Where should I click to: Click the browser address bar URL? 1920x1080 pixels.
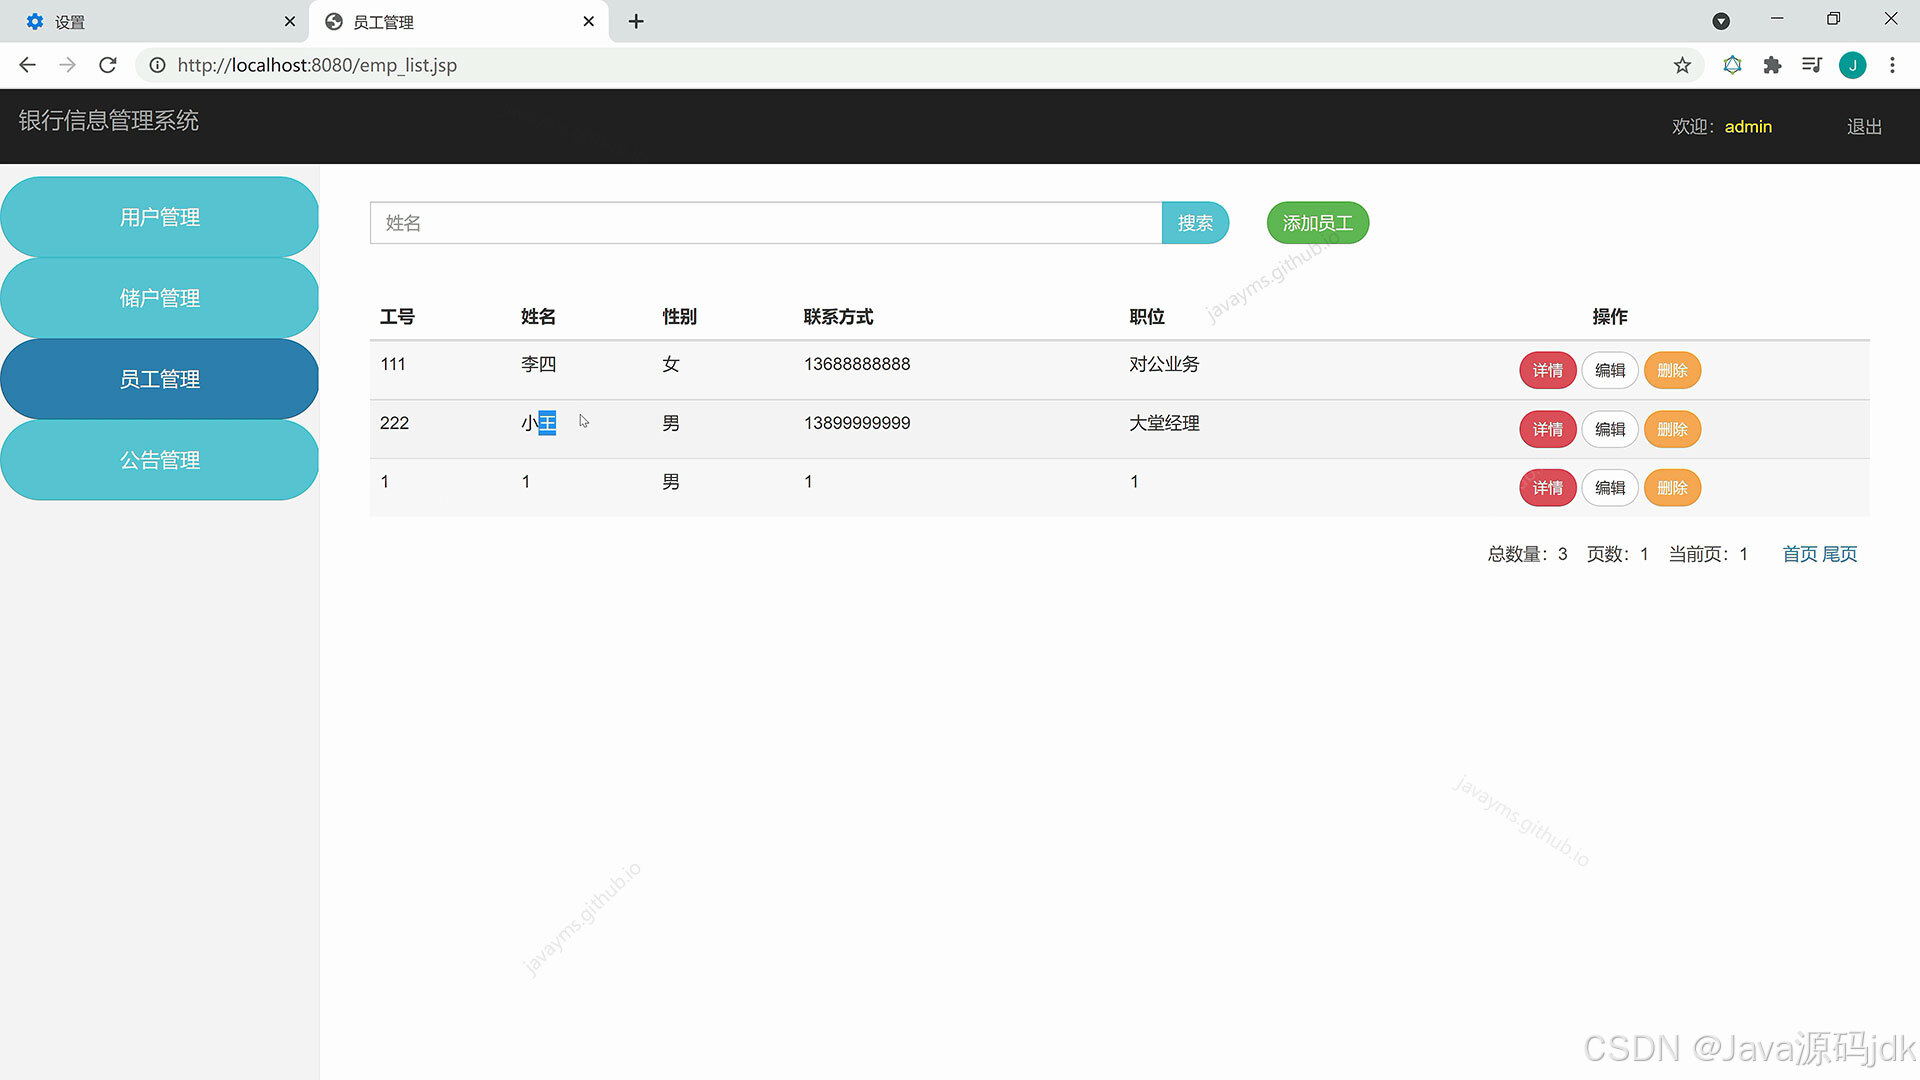click(317, 65)
